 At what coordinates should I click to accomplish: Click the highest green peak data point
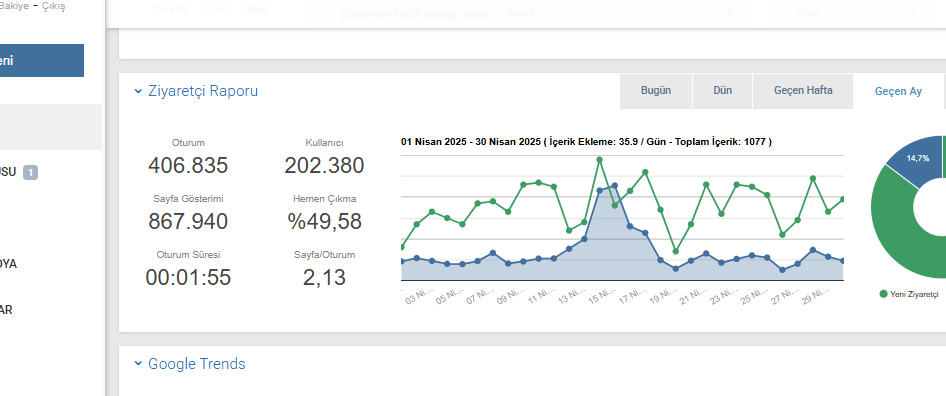pos(599,160)
